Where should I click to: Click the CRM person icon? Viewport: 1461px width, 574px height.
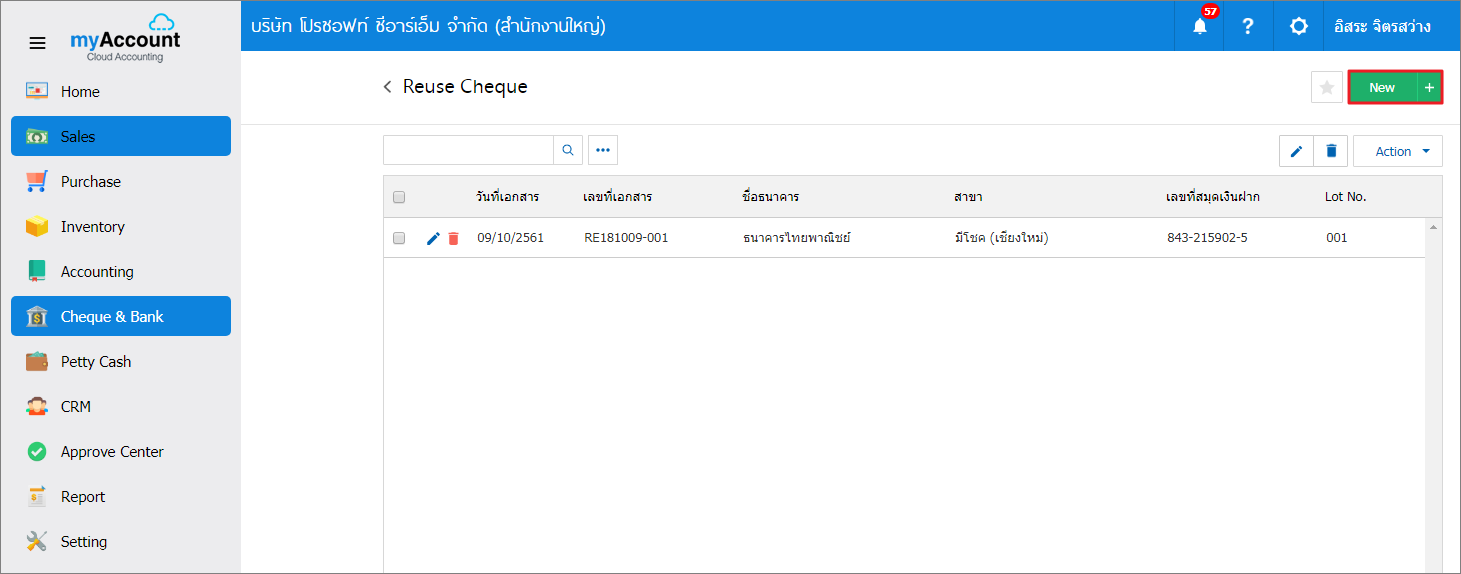(37, 406)
